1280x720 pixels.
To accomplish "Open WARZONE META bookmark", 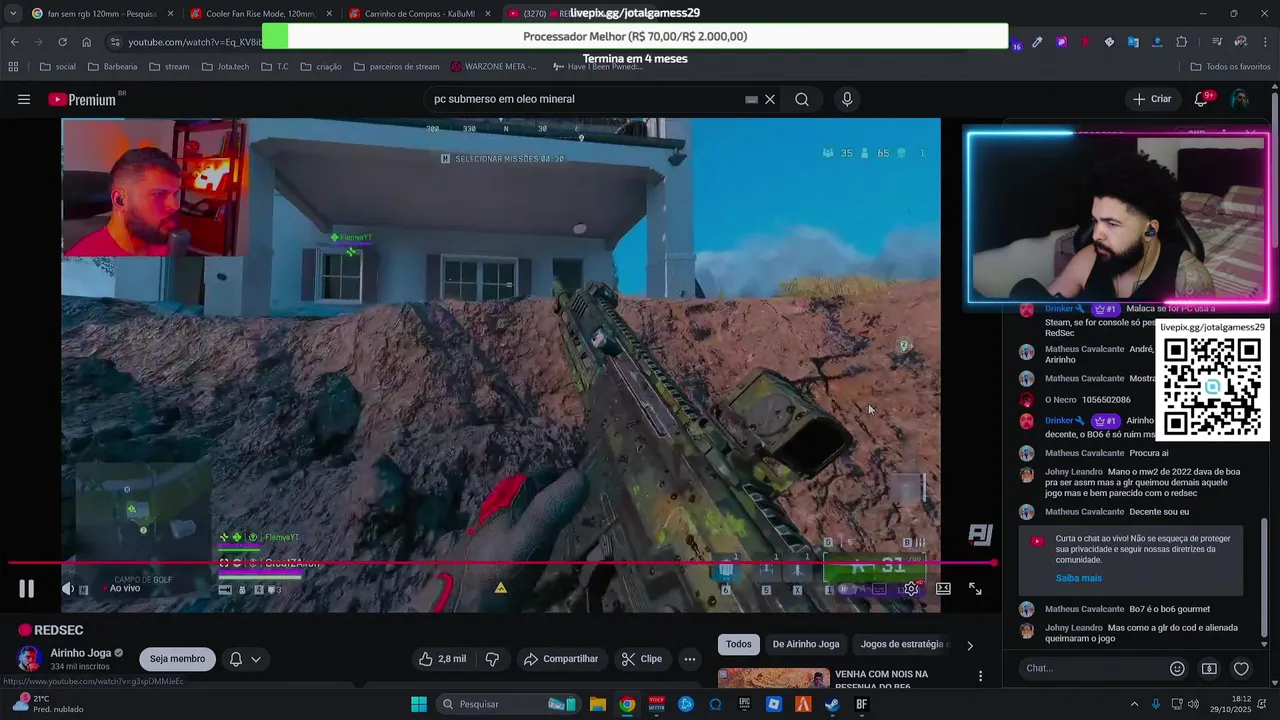I will [x=494, y=67].
